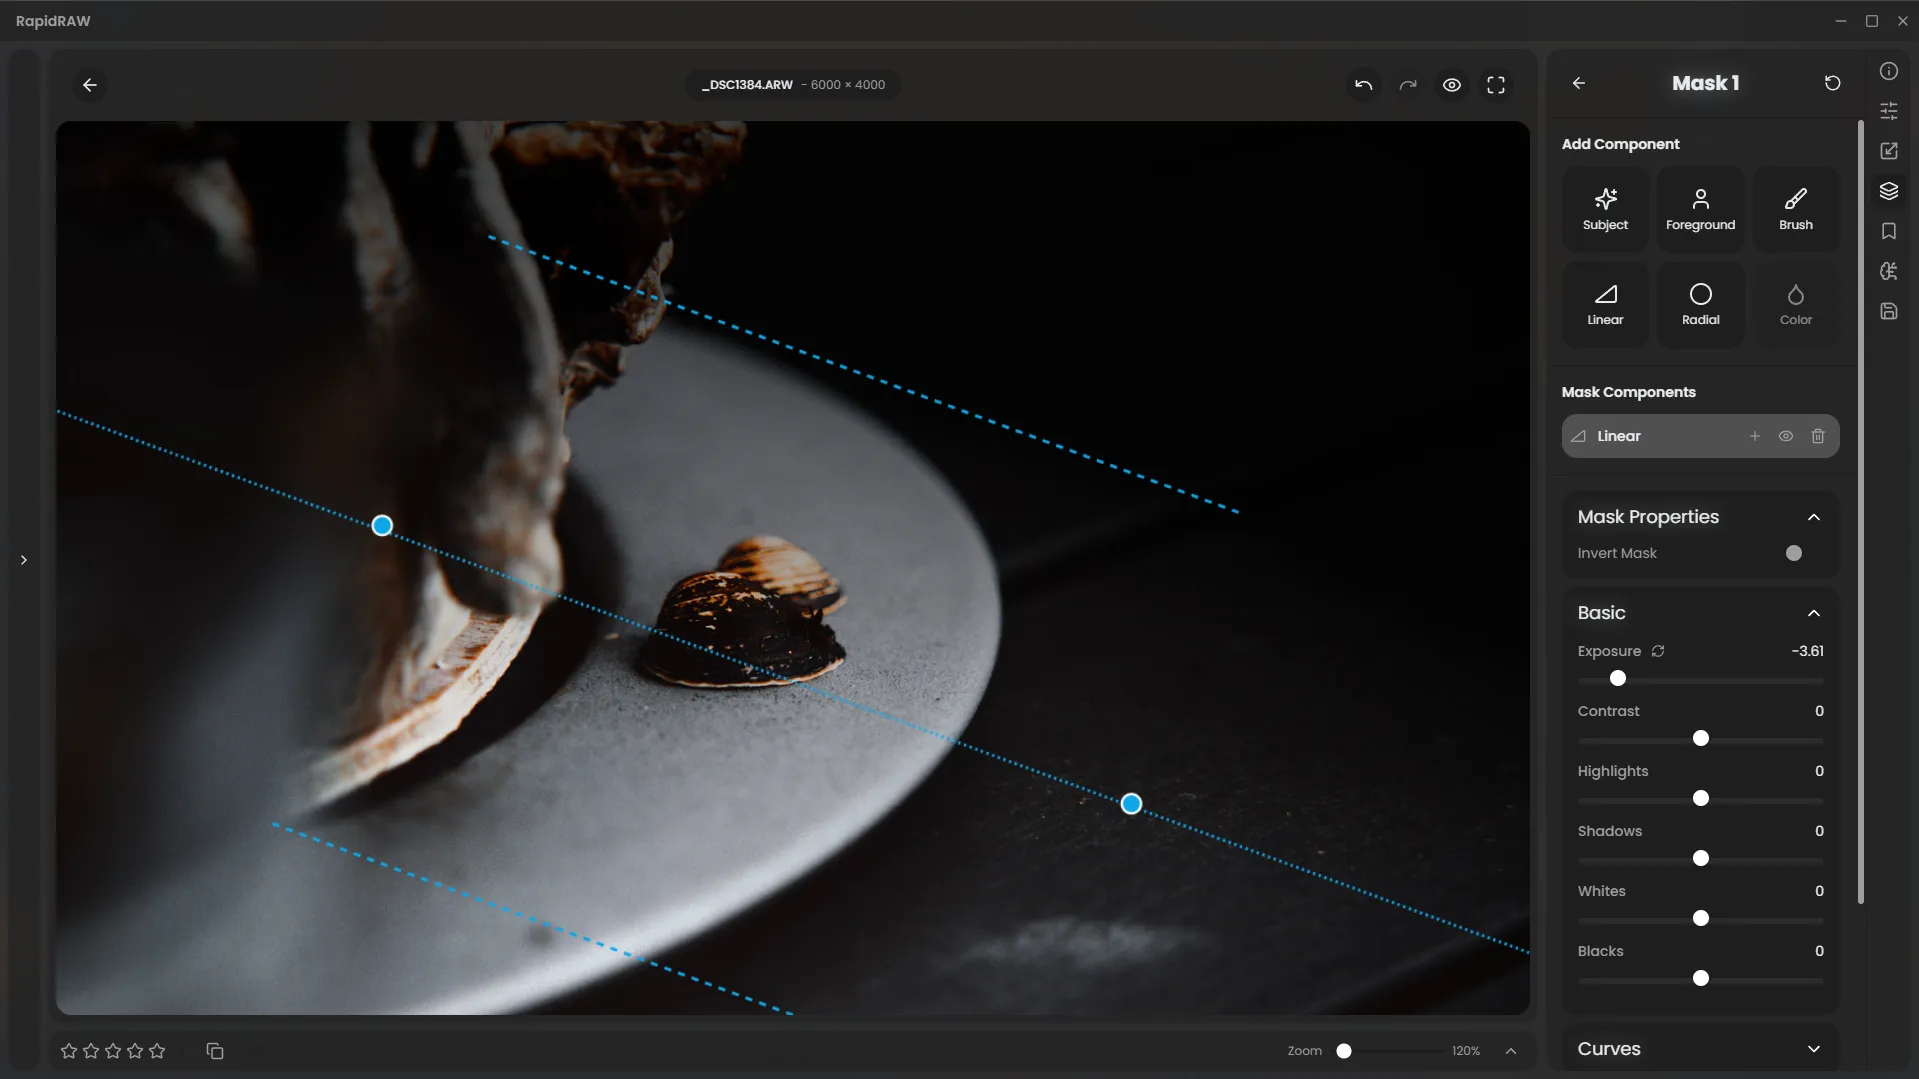Go back from Mask 1 panel
Image resolution: width=1919 pixels, height=1079 pixels.
click(1579, 83)
